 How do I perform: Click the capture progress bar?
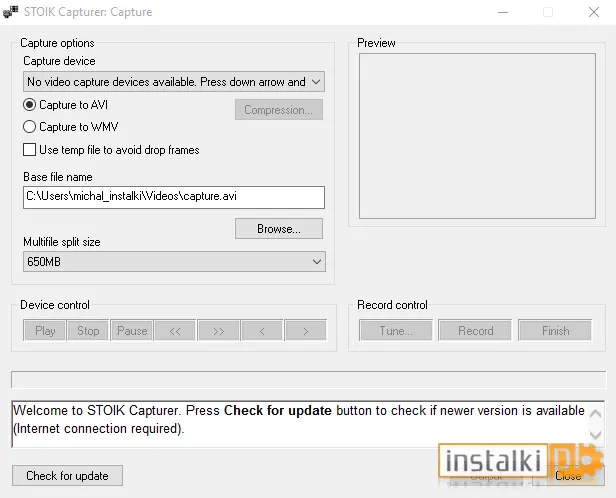309,379
